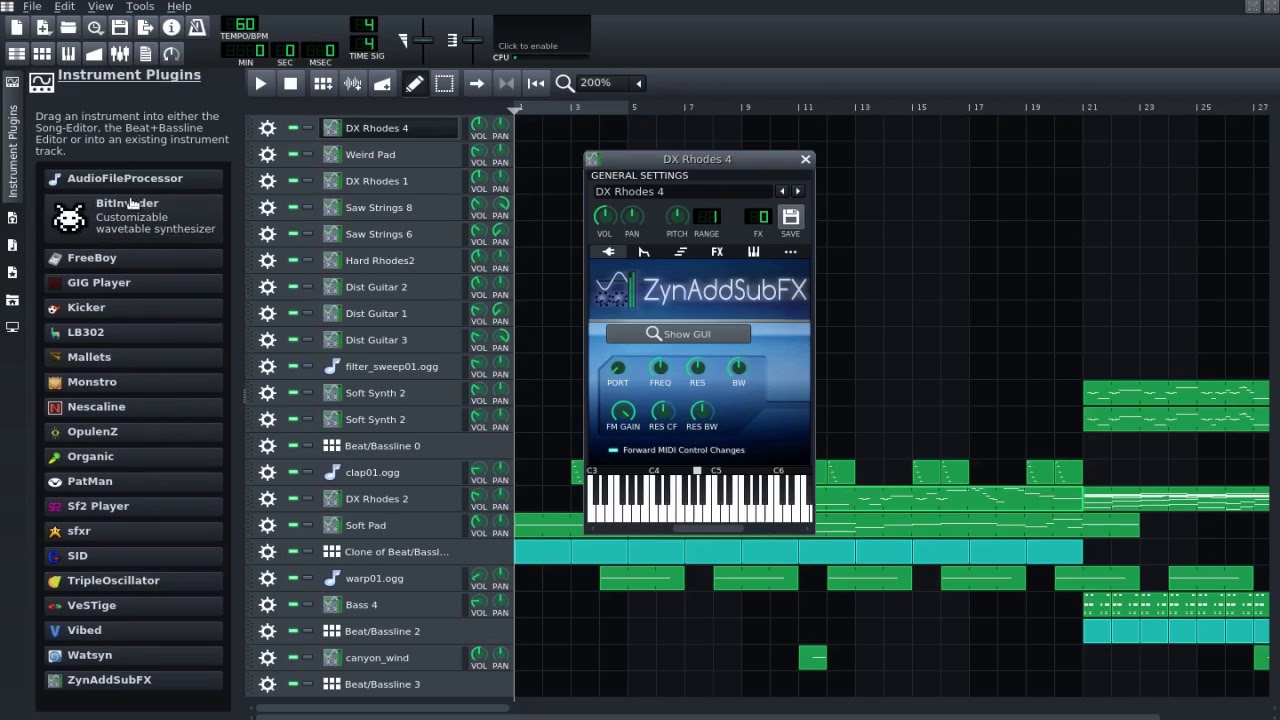Open the recently opened projects dropdown
The image size is (1280, 720).
click(x=94, y=28)
